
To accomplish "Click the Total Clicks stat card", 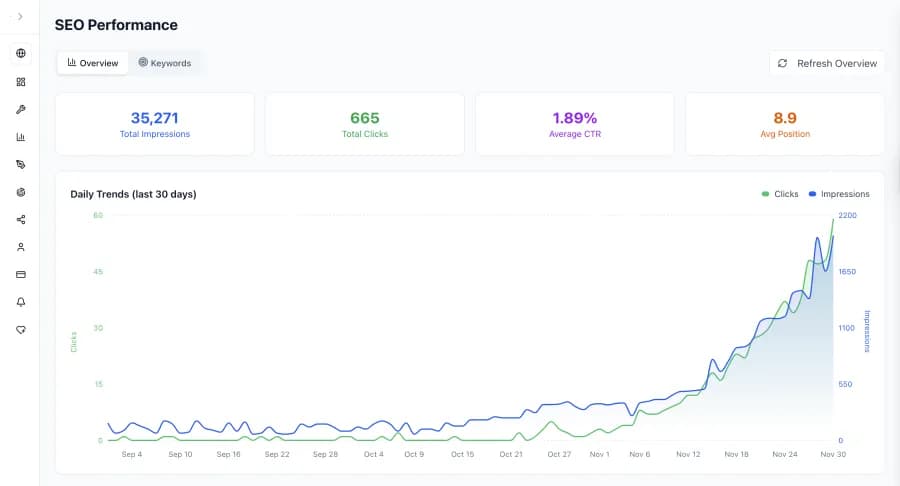I will (364, 125).
